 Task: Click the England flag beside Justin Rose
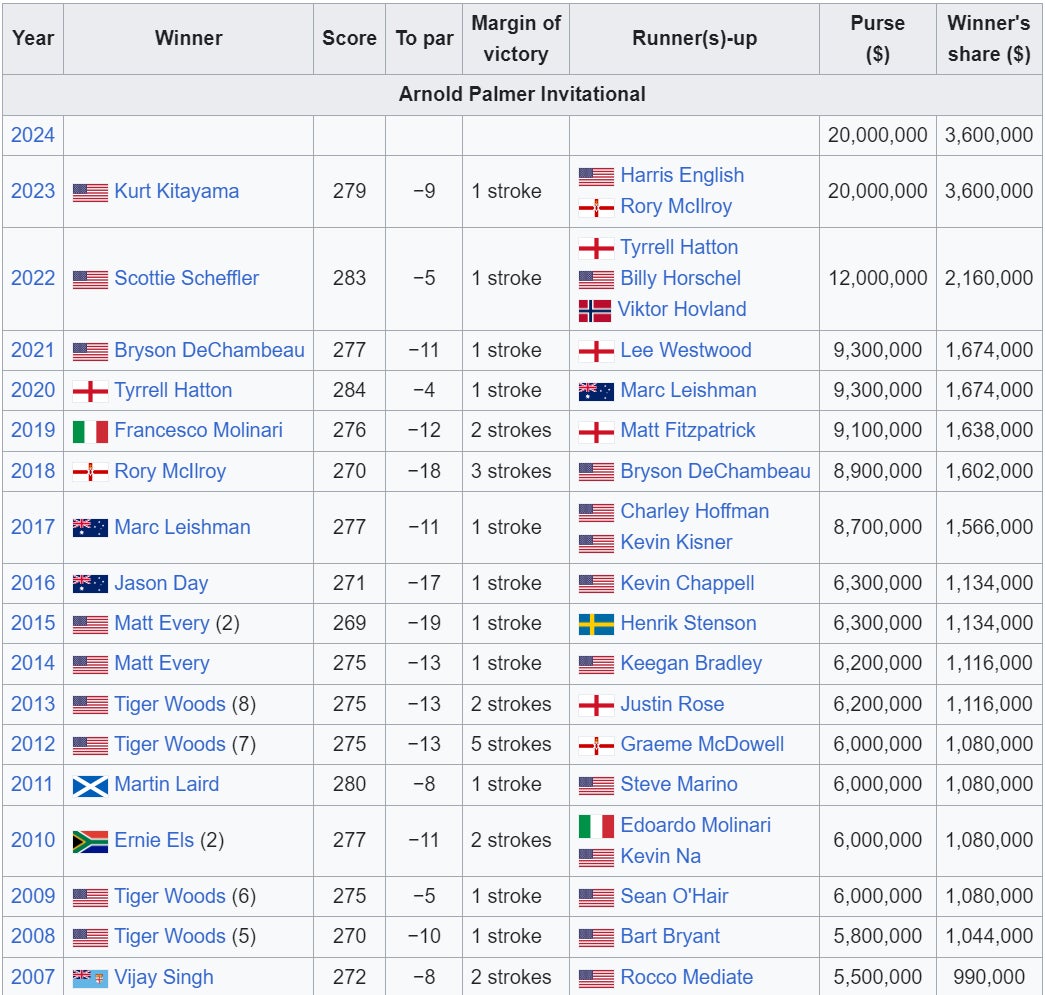(x=596, y=705)
